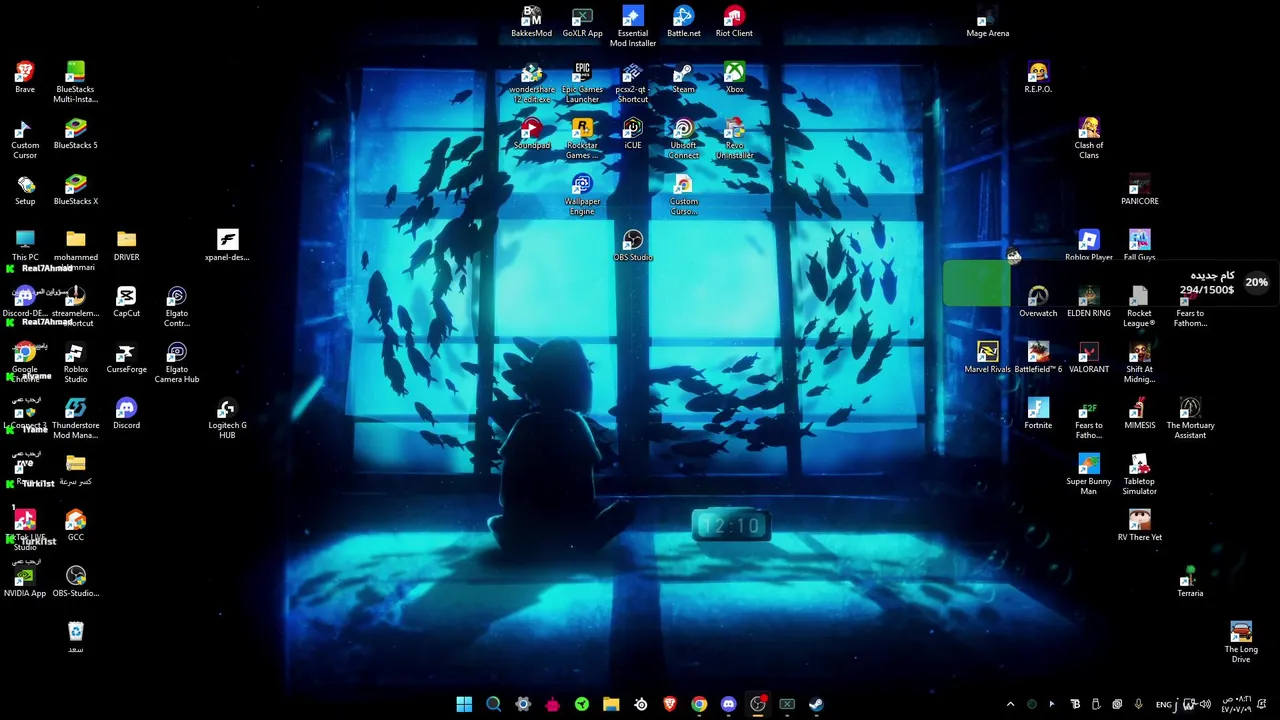Screen dimensions: 1280x720
Task: Open the BakkesMod desktop shortcut
Action: [x=531, y=22]
